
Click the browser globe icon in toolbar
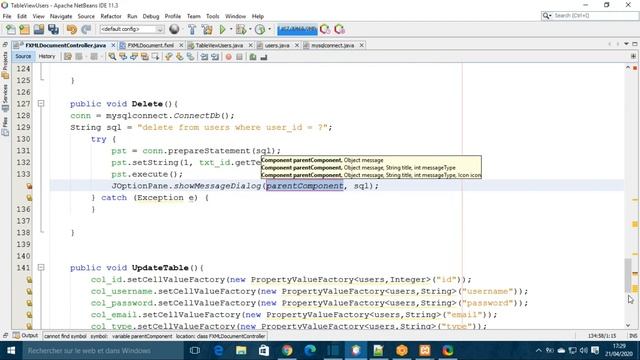174,29
